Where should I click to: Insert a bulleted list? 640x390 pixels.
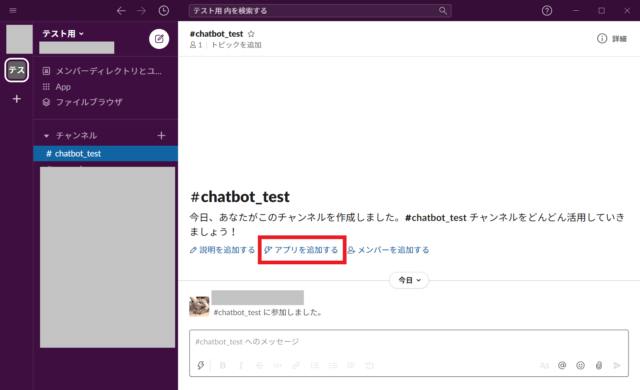pos(333,366)
